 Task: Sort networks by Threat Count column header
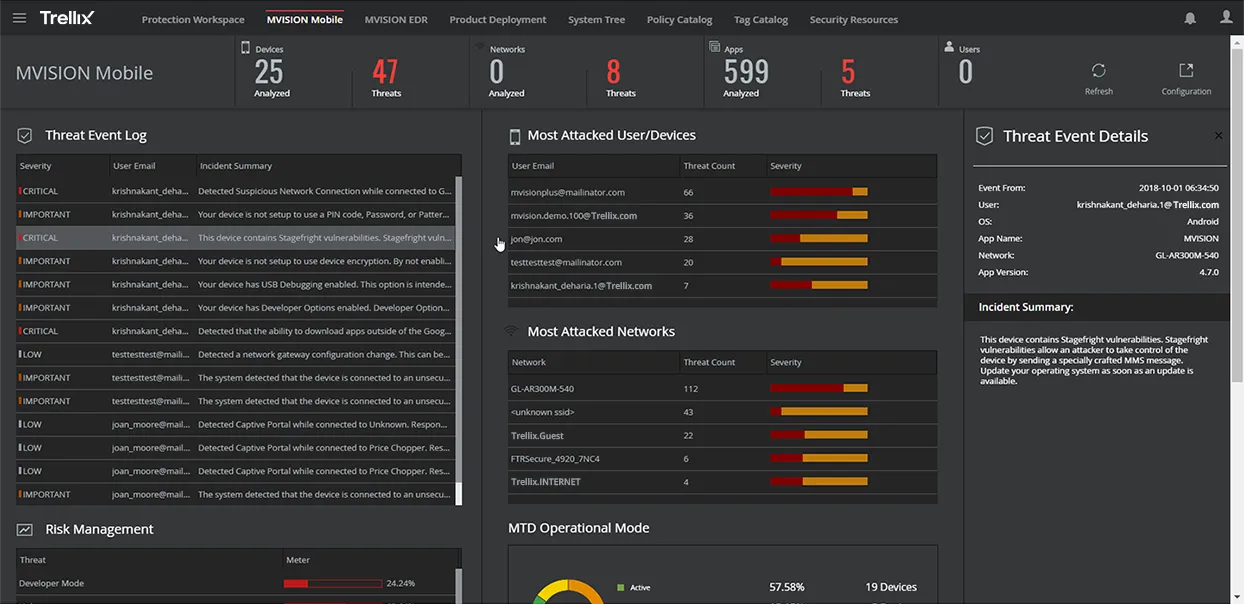coord(709,362)
